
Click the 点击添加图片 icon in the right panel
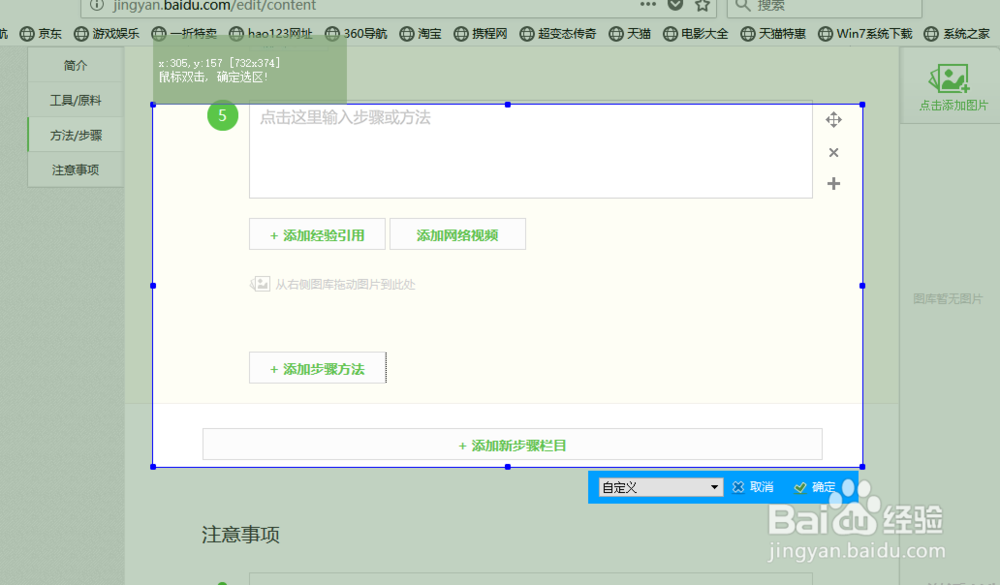[948, 80]
